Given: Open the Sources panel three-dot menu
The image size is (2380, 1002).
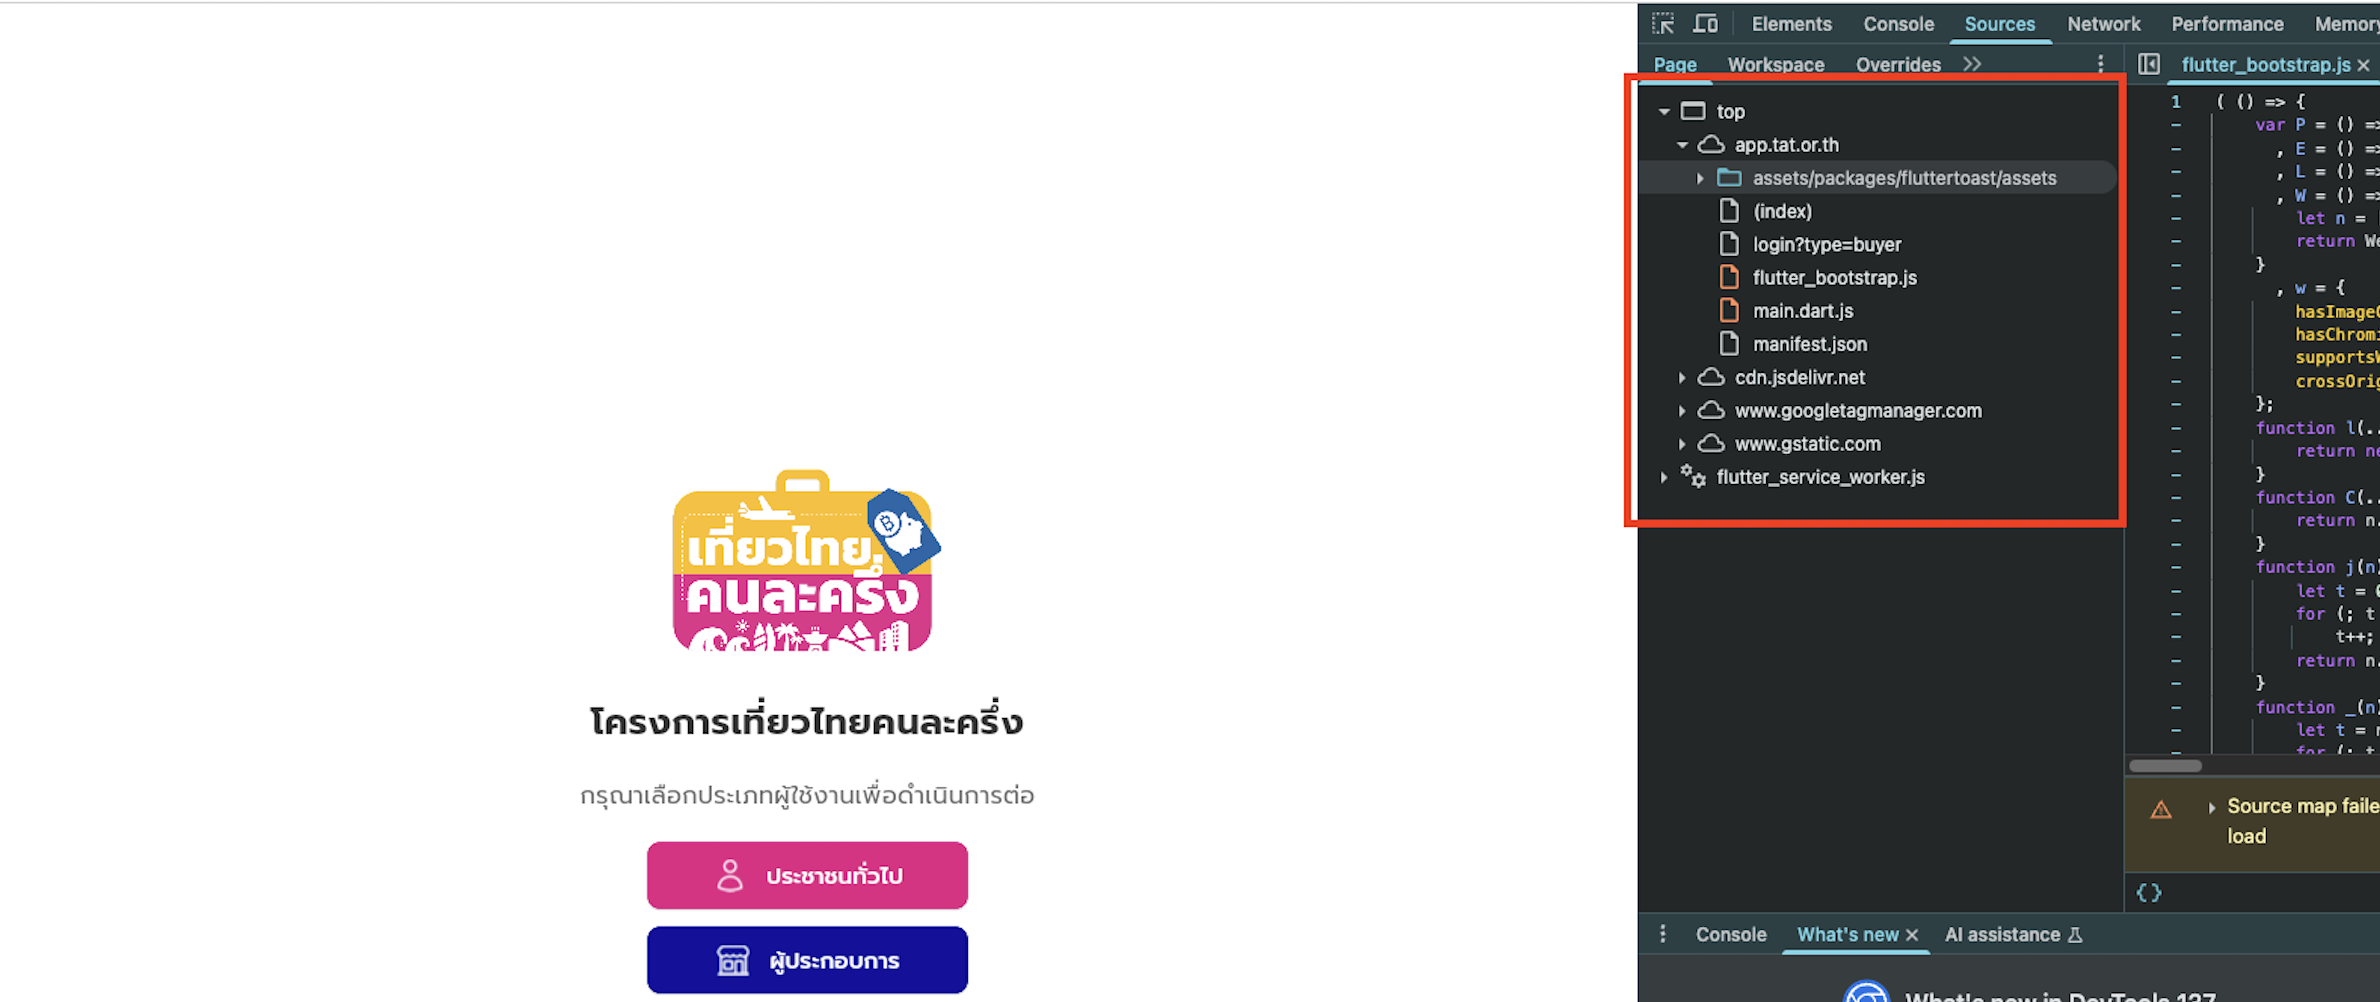Looking at the screenshot, I should (2100, 64).
